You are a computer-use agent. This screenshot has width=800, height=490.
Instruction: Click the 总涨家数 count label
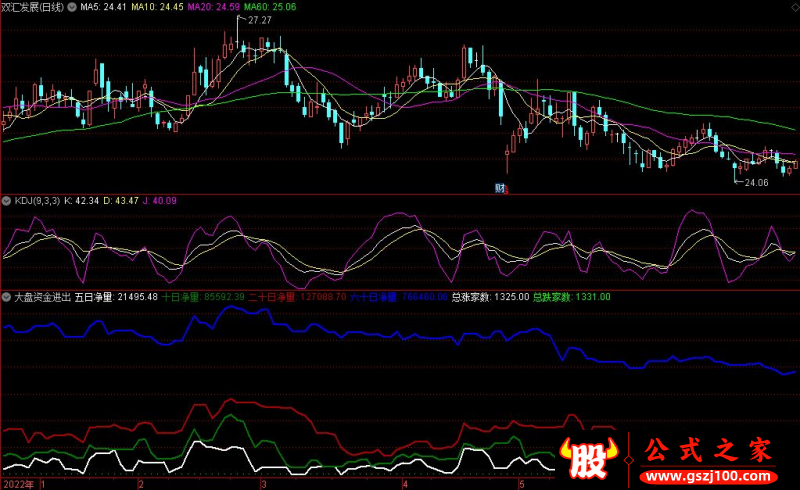[x=490, y=298]
